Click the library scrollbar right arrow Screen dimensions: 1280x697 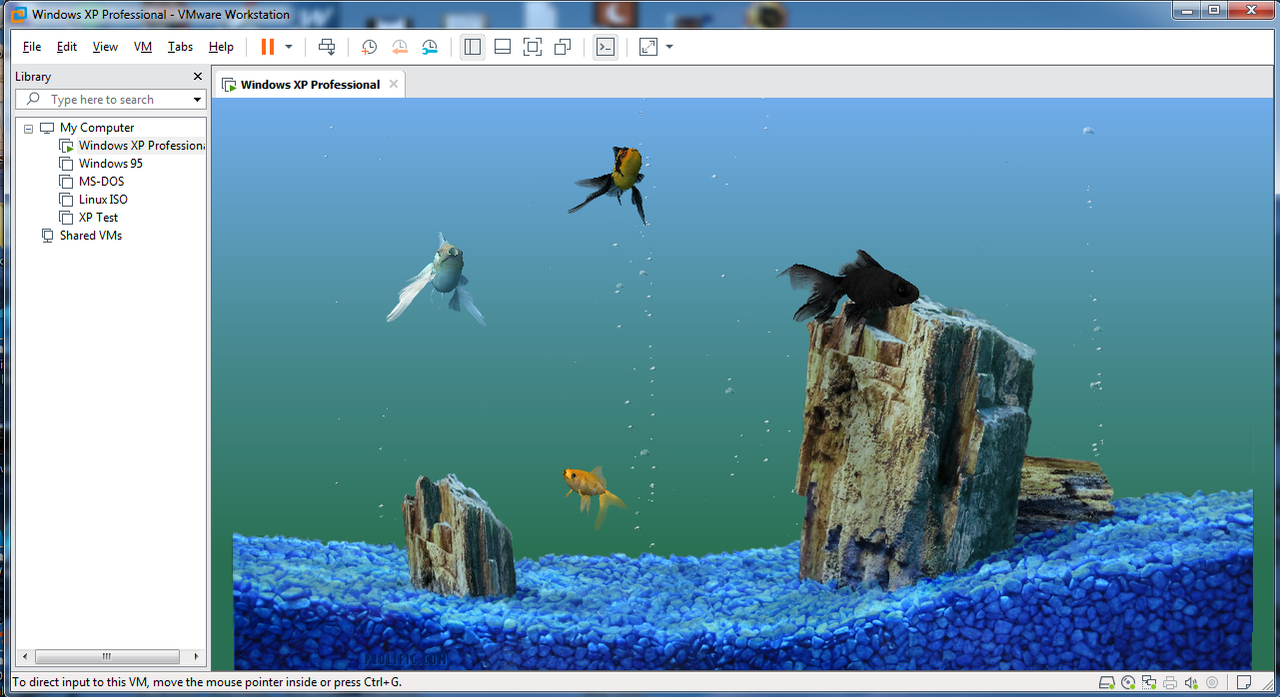click(197, 657)
